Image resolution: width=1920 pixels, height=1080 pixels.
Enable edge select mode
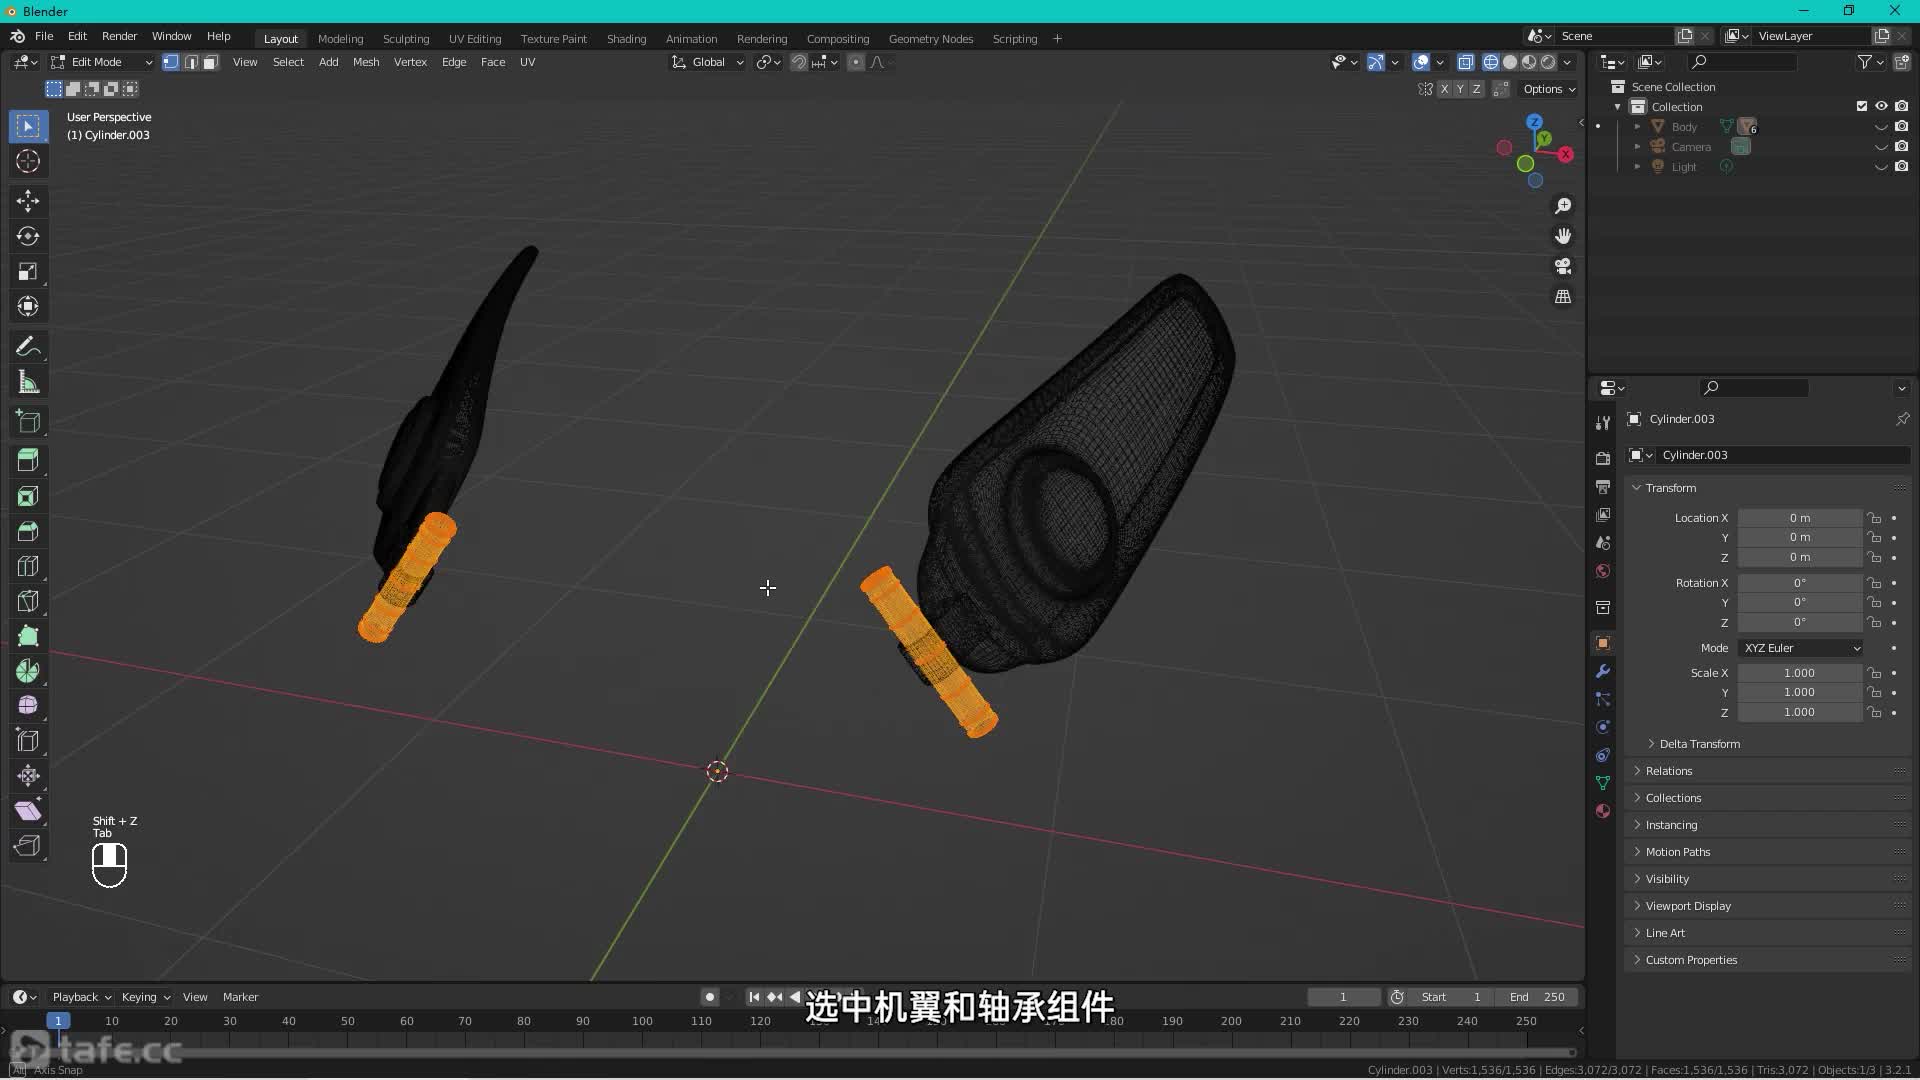pyautogui.click(x=191, y=62)
